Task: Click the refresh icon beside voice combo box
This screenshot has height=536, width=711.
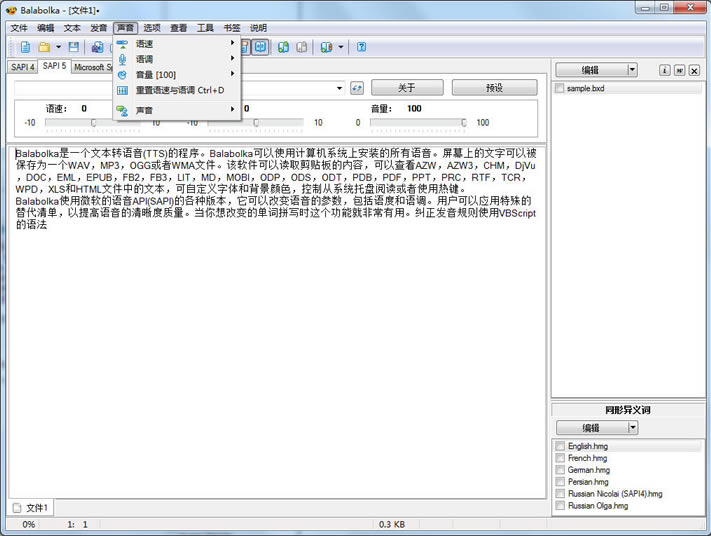Action: pos(356,88)
